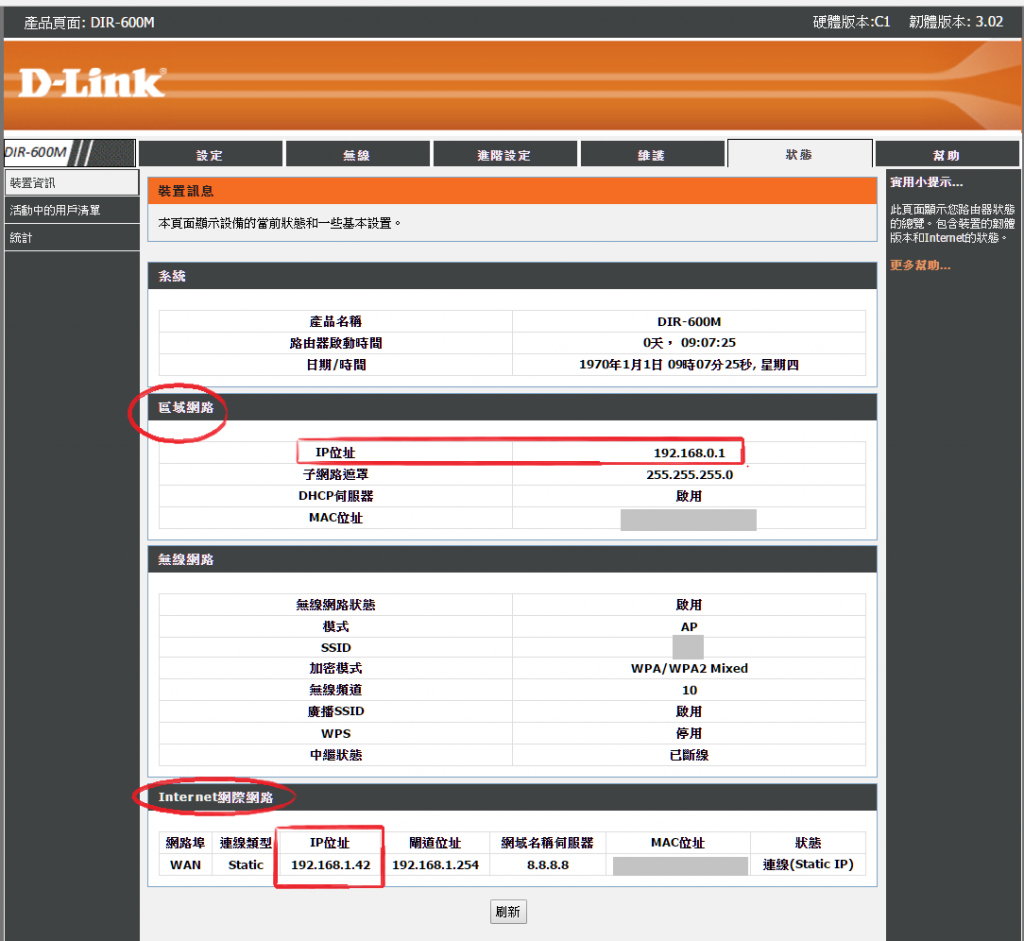Click the uptime value 0天, 09:07:25

tap(689, 343)
